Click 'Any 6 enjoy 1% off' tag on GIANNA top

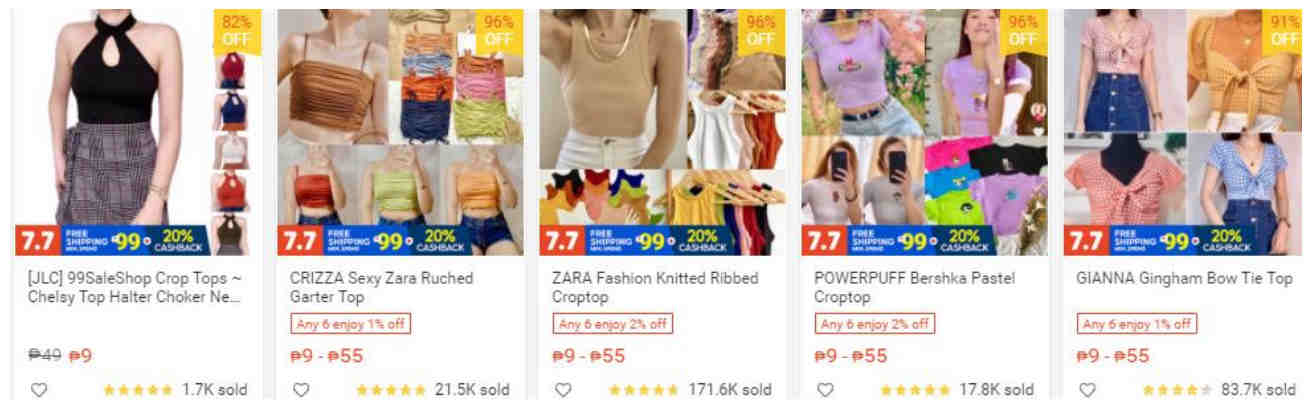[x=1137, y=324]
